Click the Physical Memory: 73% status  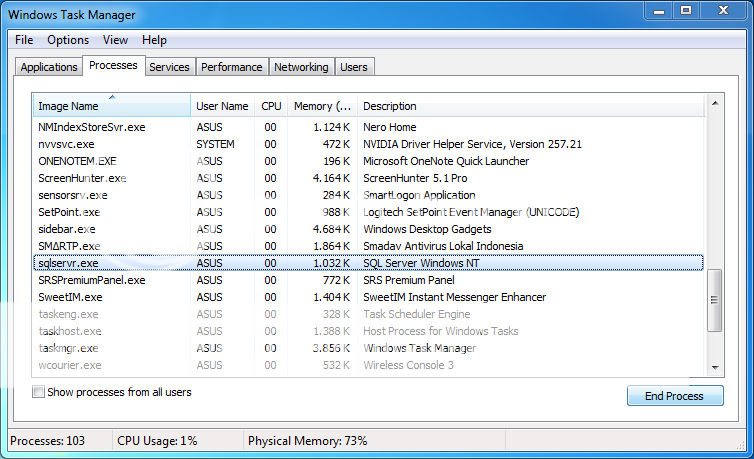[307, 441]
